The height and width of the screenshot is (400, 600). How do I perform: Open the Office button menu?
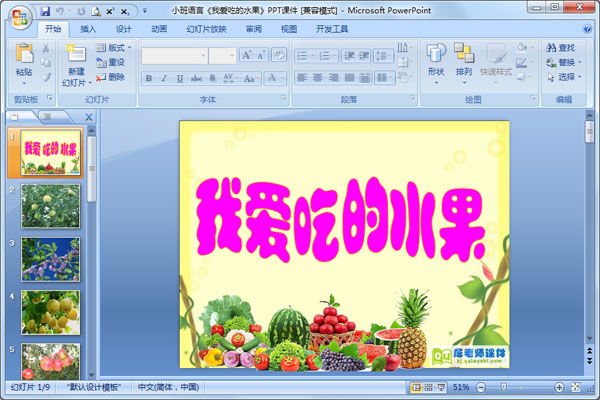pos(20,17)
